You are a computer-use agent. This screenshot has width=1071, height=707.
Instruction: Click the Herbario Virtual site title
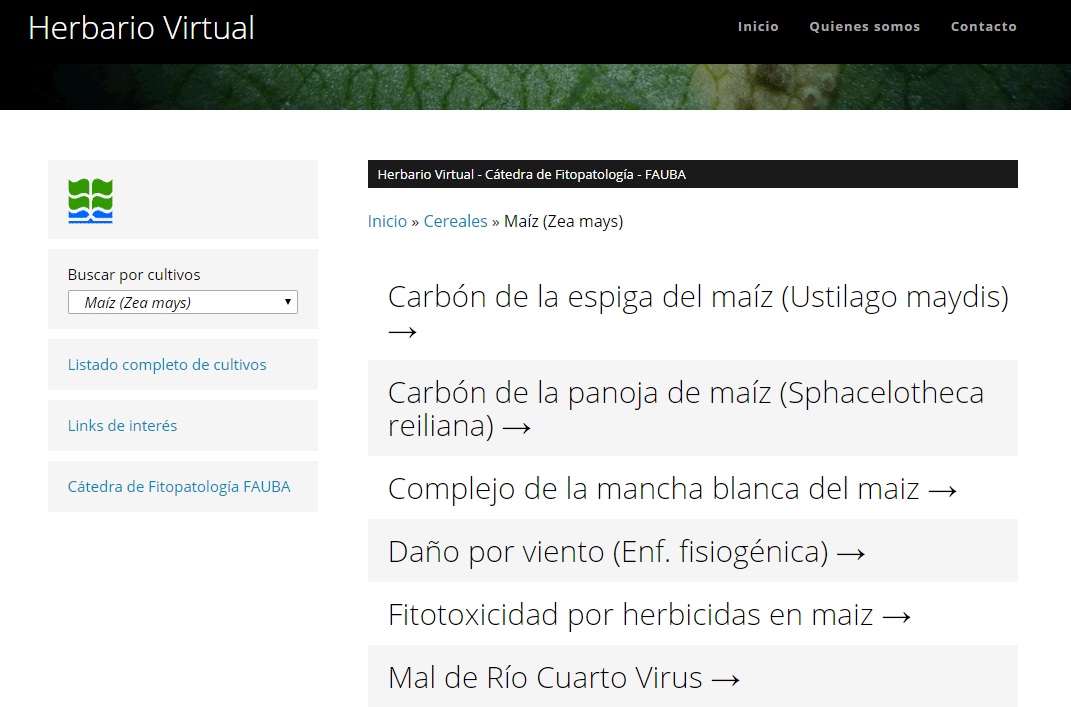coord(141,28)
